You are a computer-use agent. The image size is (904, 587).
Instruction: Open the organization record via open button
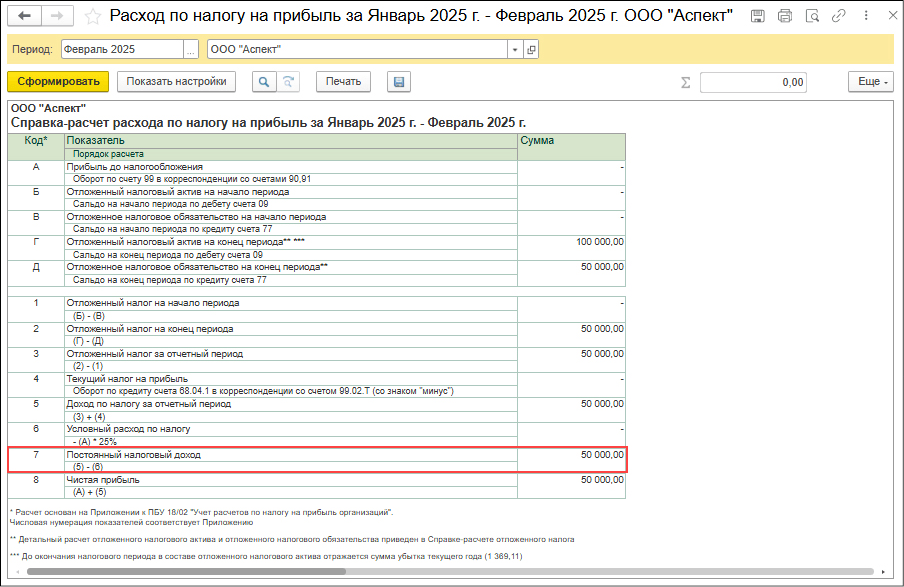(530, 50)
